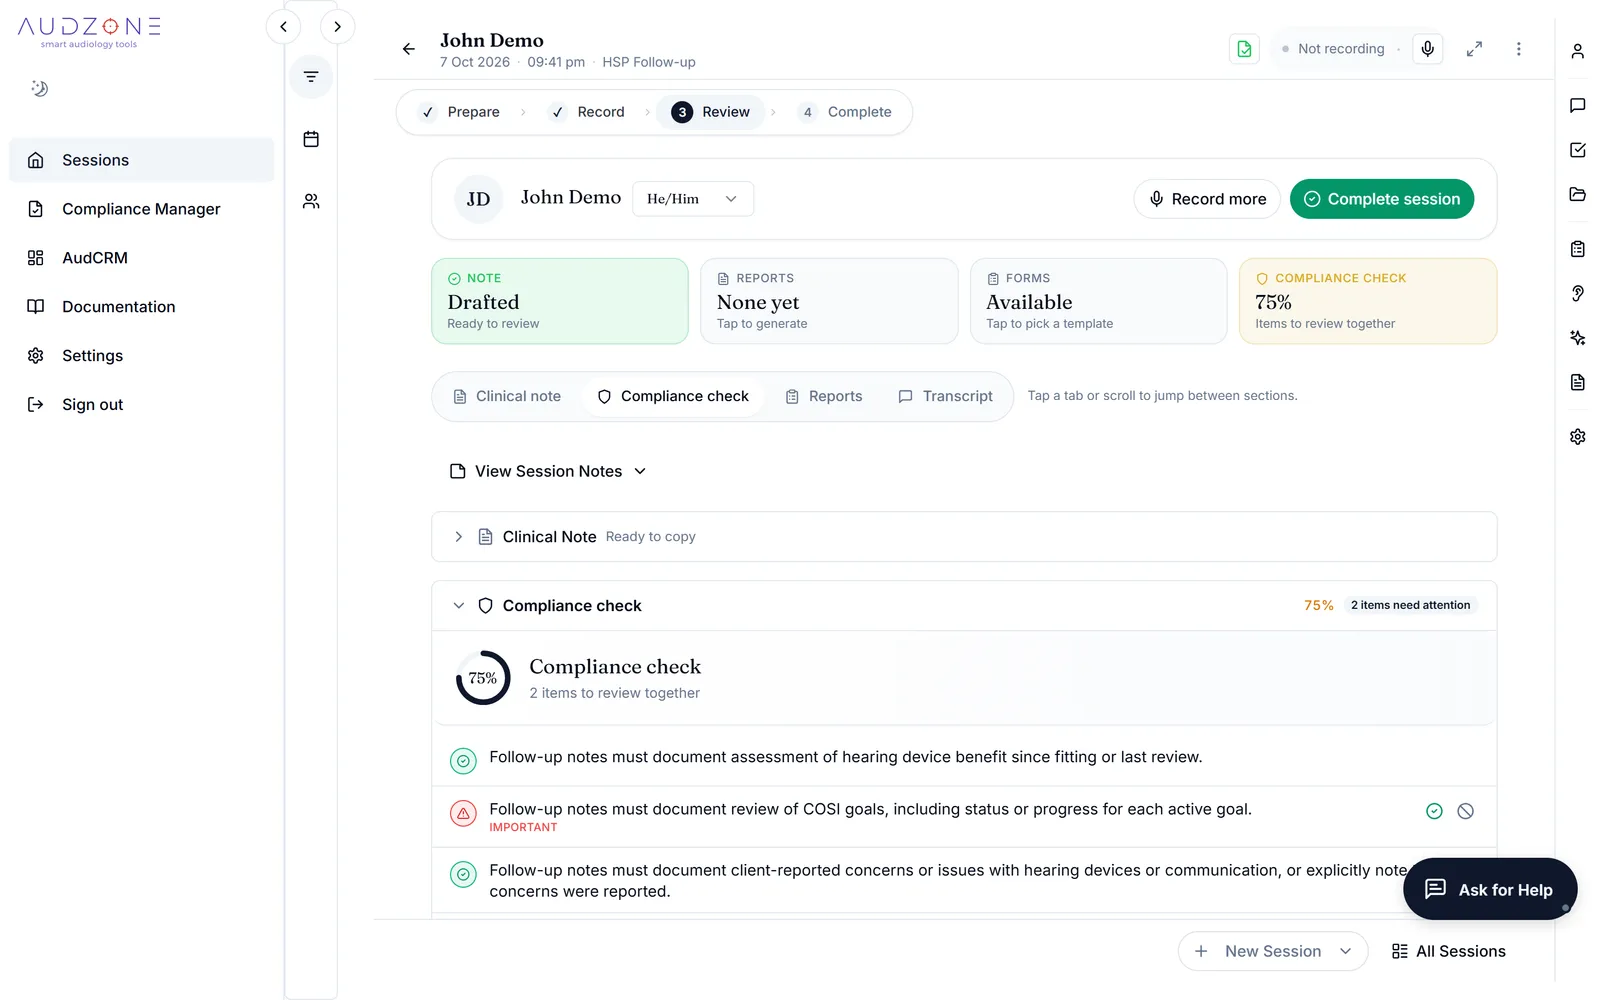This screenshot has width=1600, height=1000.
Task: Click the filter icon below the navigation arrows
Action: pyautogui.click(x=311, y=77)
